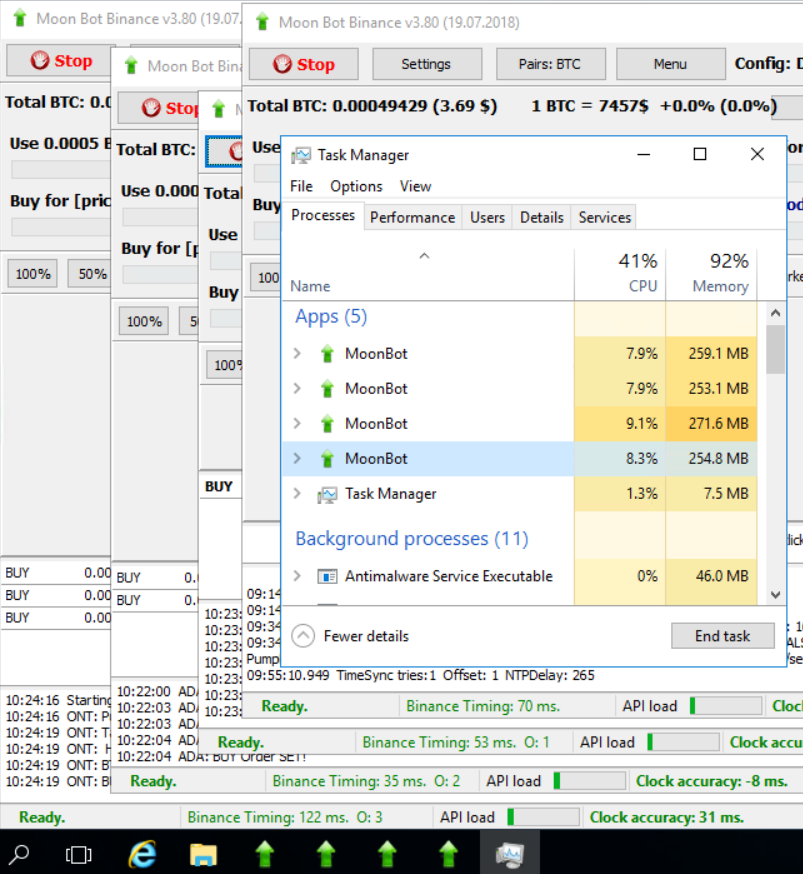Click Binance Timing: 122 ms status text
This screenshot has width=803, height=874.
(285, 818)
